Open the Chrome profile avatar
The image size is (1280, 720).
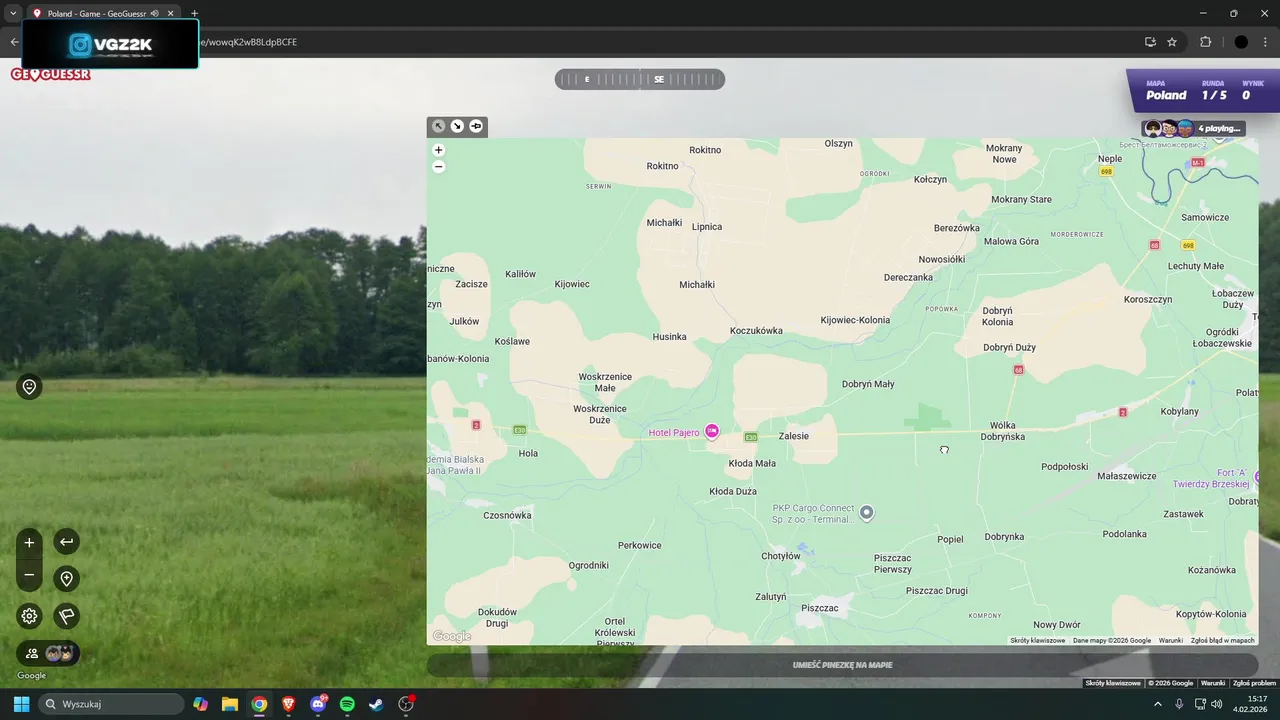coord(1241,42)
